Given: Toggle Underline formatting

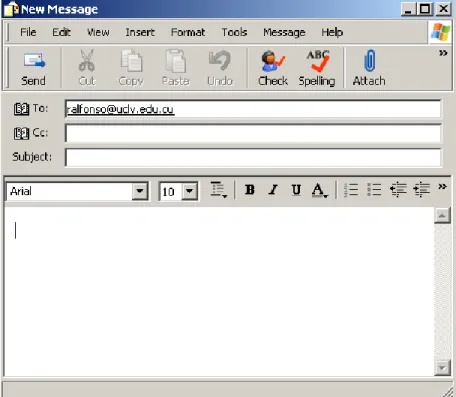Looking at the screenshot, I should (x=296, y=190).
